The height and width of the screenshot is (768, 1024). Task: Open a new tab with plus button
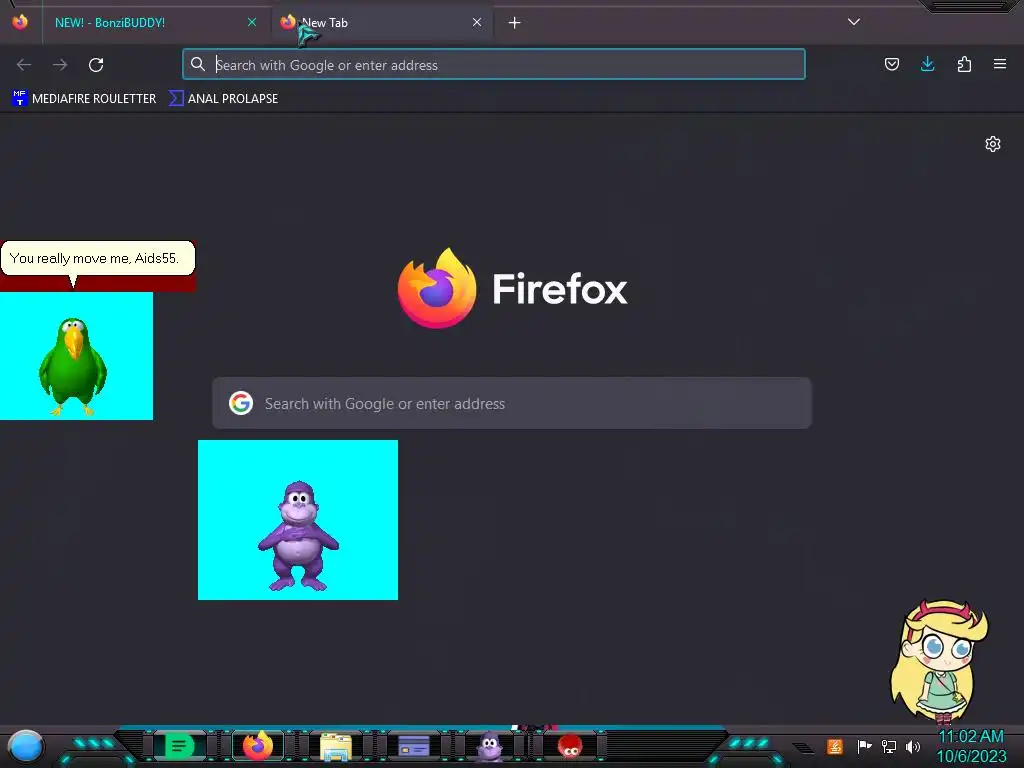coord(515,23)
